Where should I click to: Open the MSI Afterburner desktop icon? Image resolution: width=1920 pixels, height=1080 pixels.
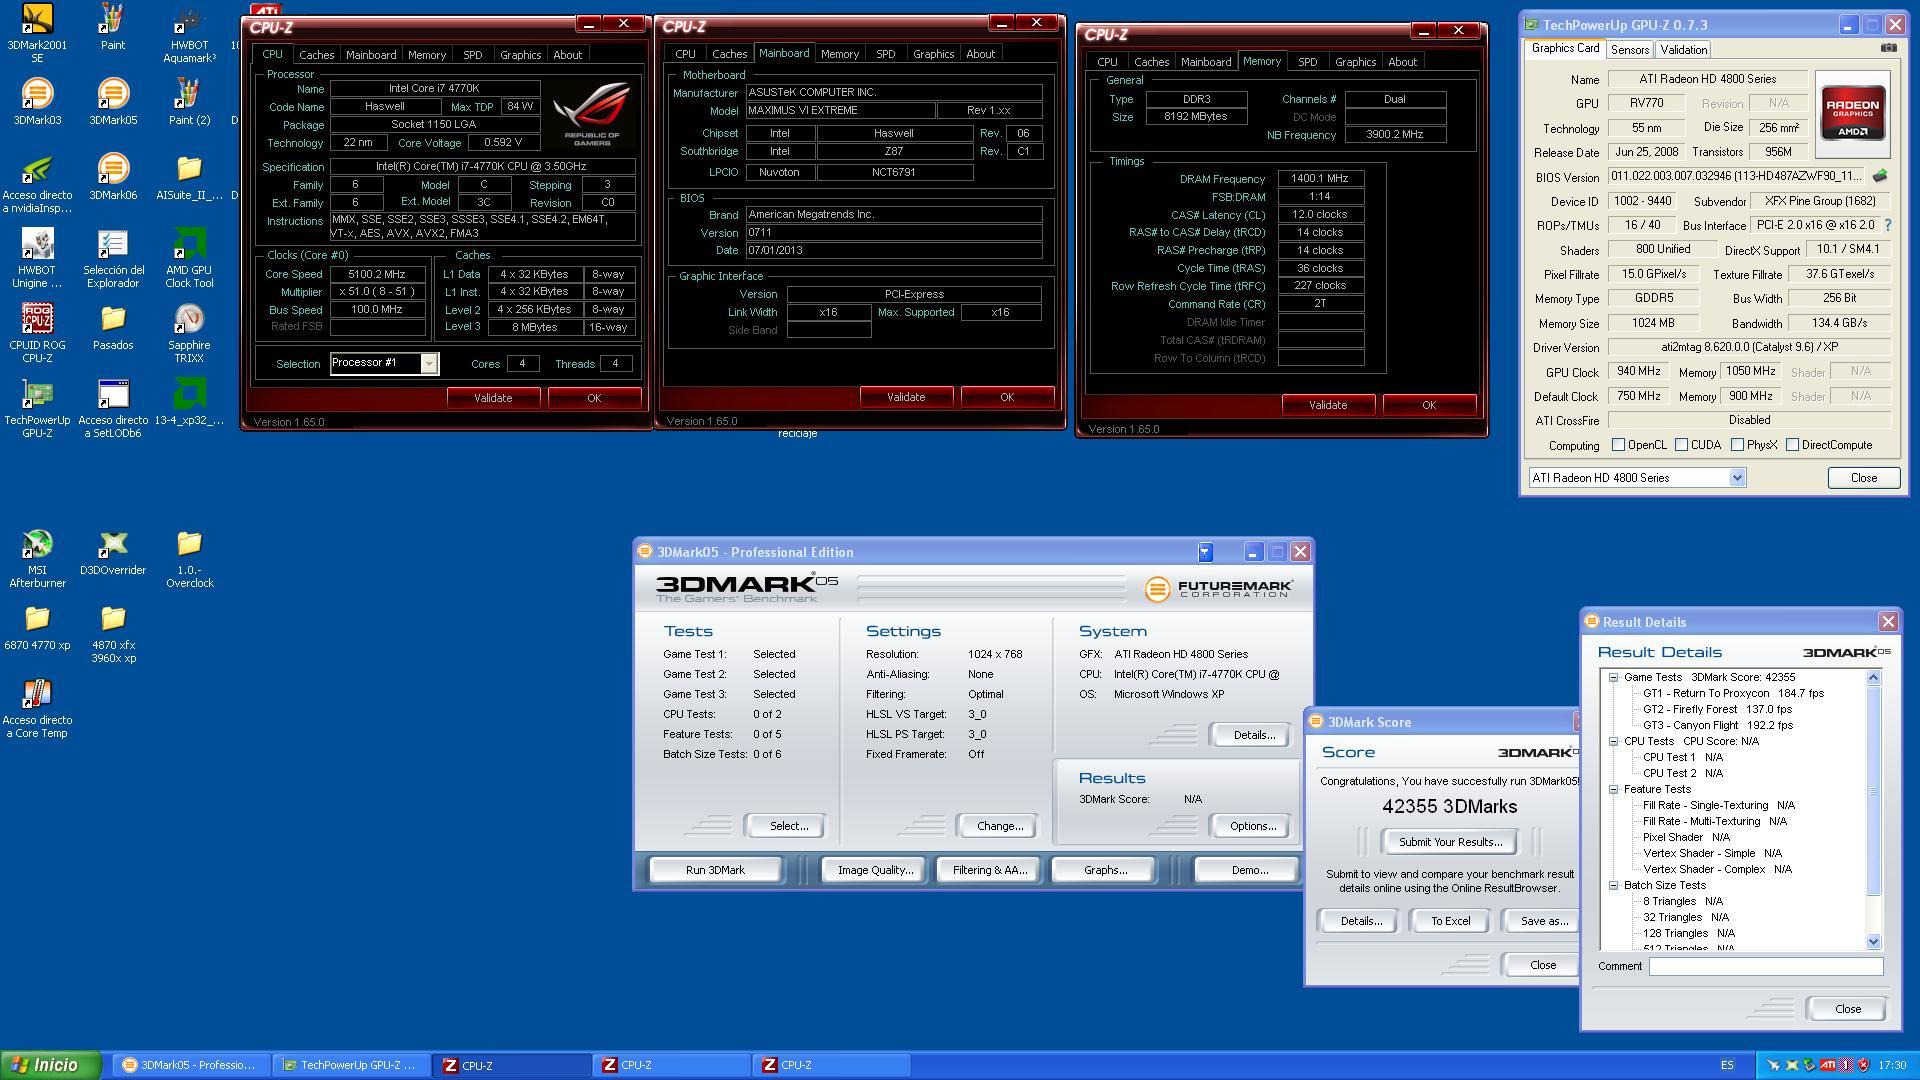[37, 558]
